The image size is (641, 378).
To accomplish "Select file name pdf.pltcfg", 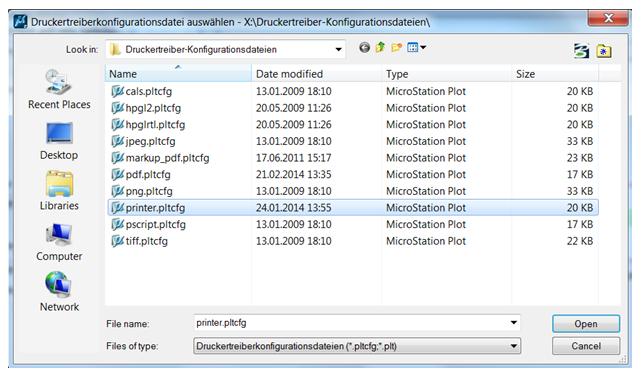I will coord(148,175).
